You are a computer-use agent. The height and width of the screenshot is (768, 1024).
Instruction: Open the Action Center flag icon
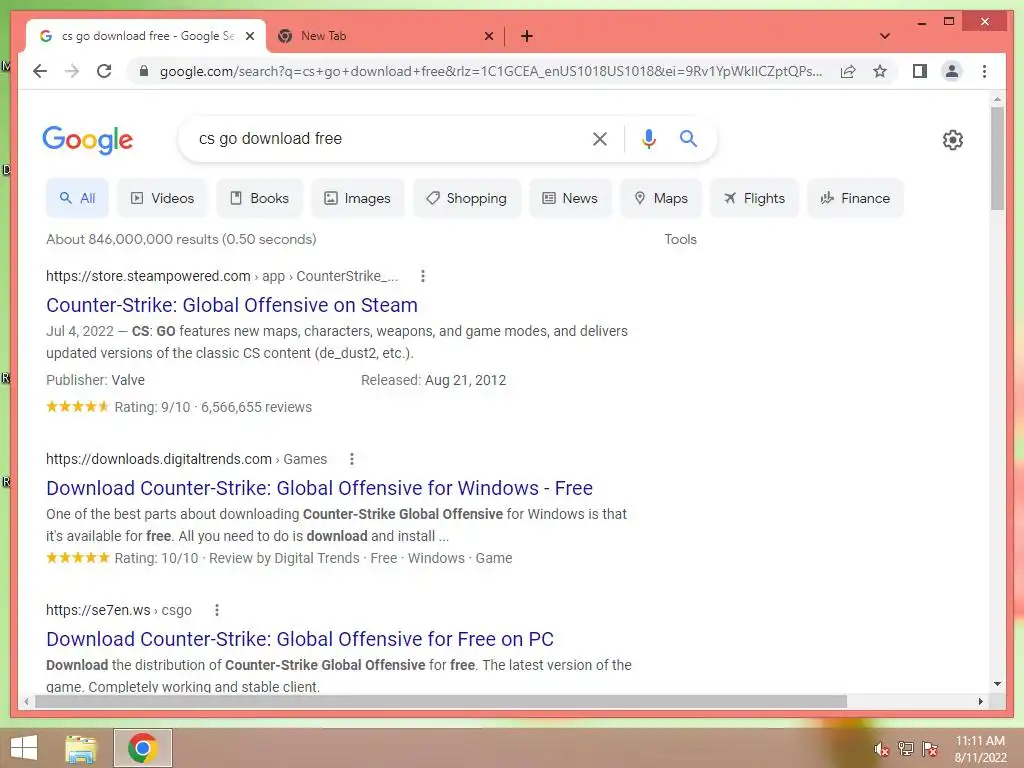929,748
